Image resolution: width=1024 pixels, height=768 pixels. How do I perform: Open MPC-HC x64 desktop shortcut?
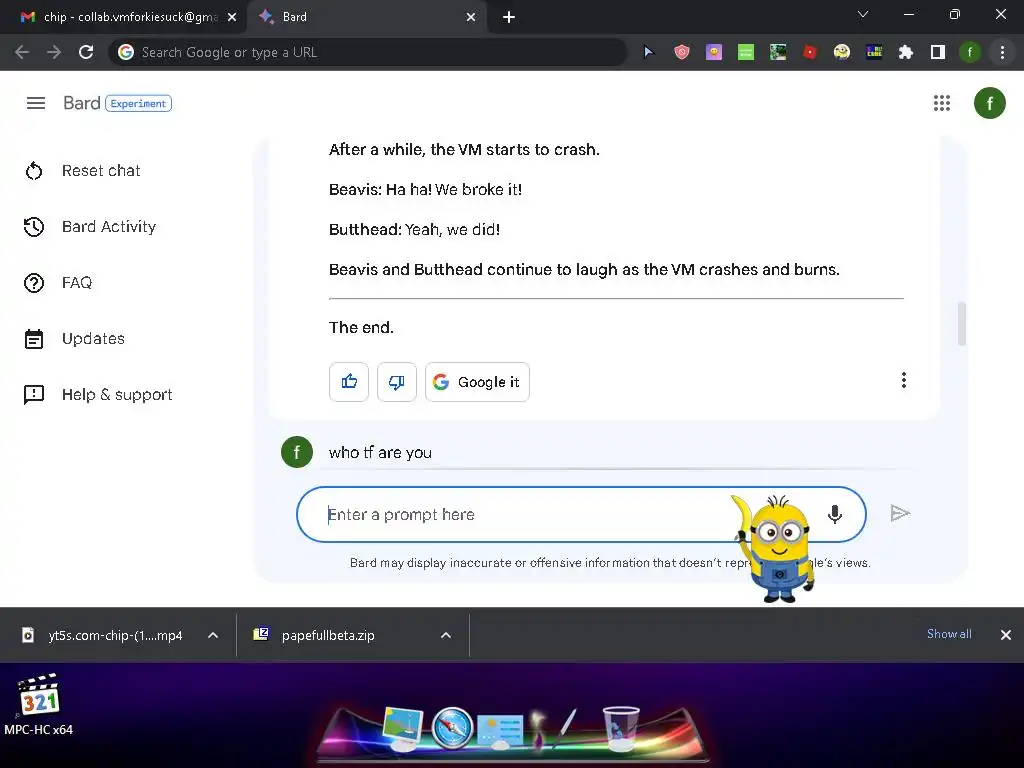tap(39, 705)
